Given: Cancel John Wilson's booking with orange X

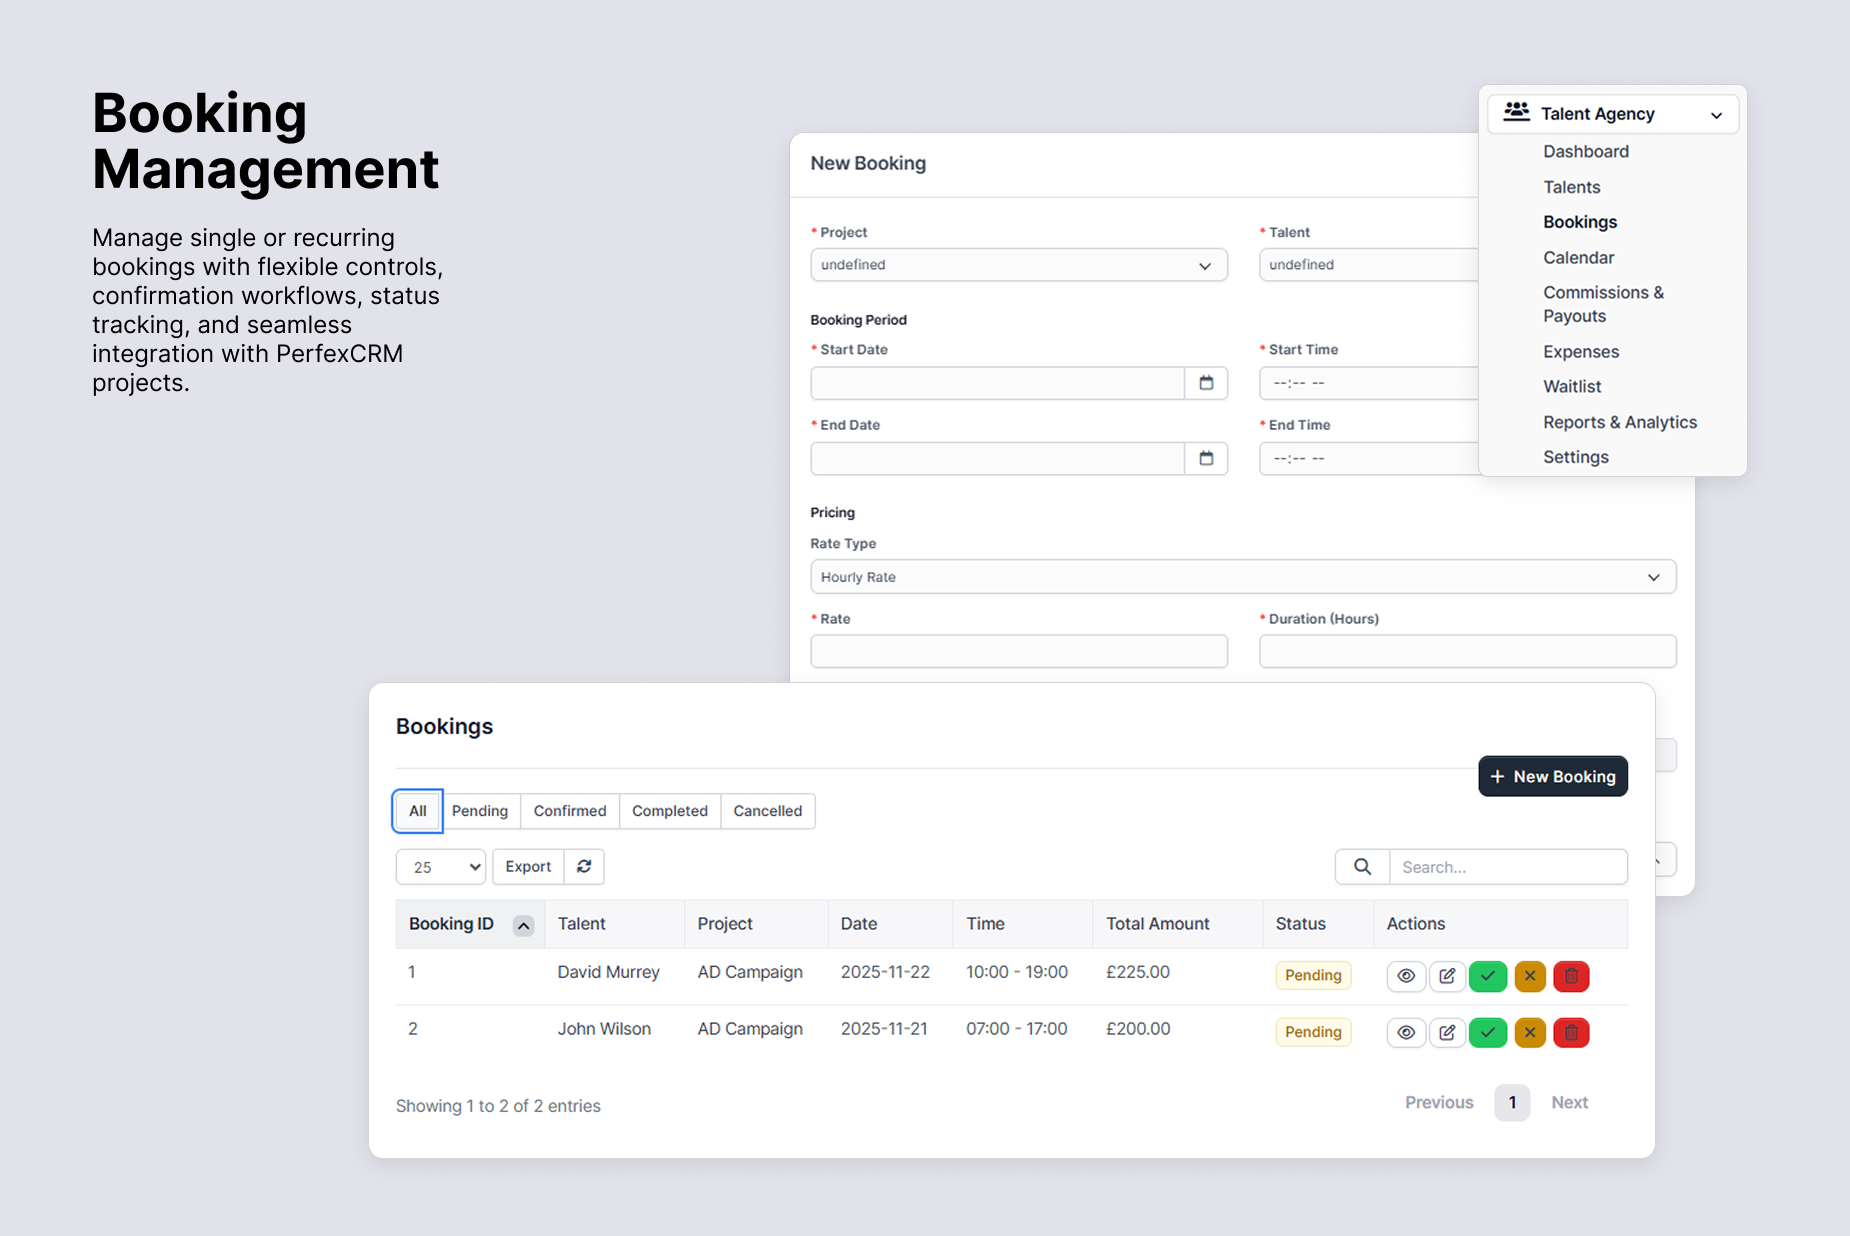Looking at the screenshot, I should pos(1530,1033).
